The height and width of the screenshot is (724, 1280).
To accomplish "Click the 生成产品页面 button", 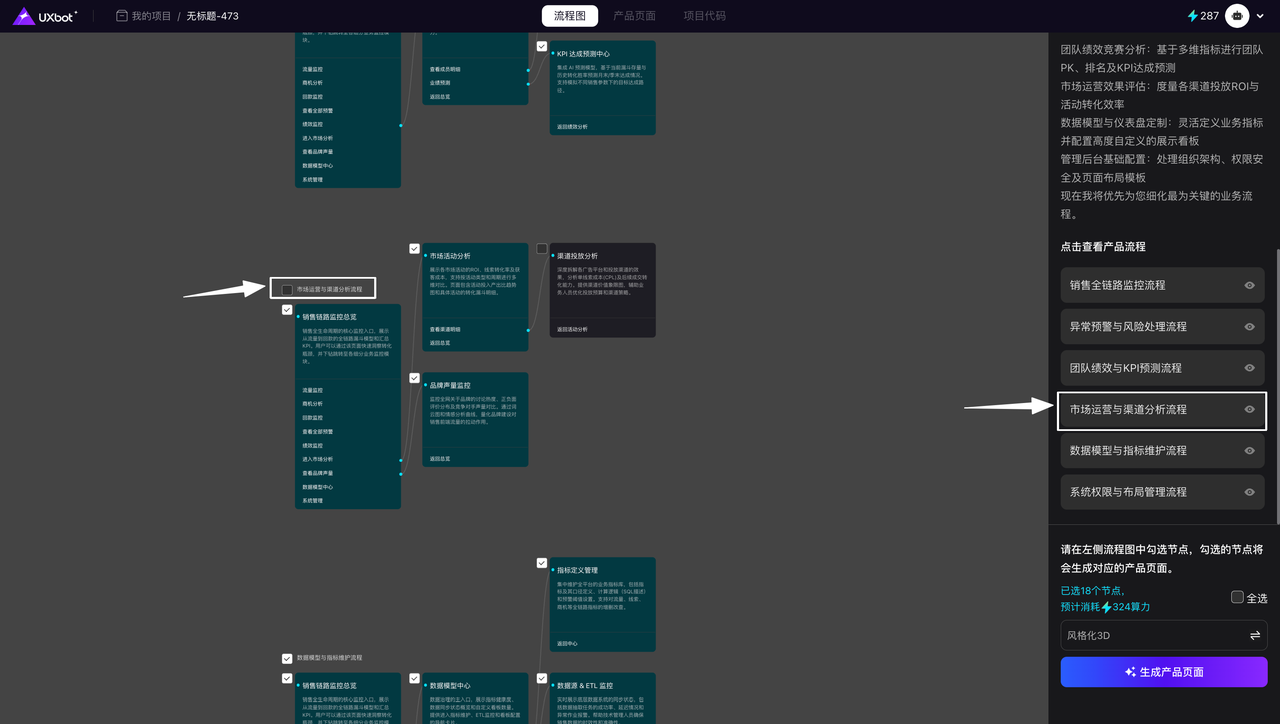I will coord(1163,672).
